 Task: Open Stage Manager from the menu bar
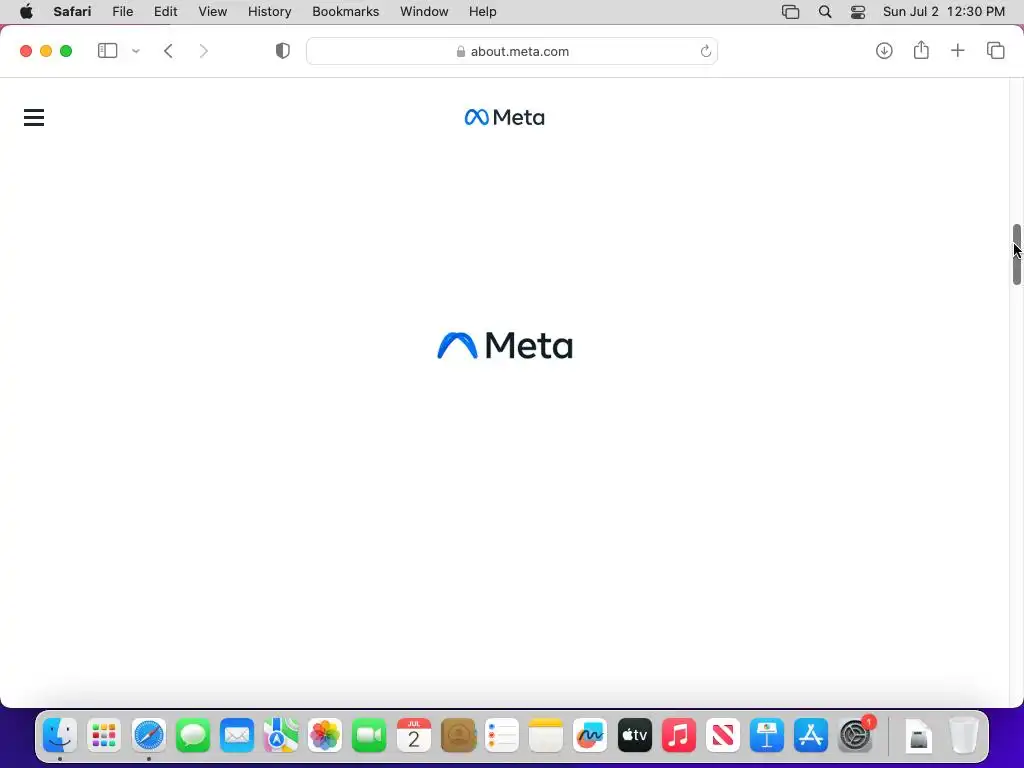click(790, 12)
